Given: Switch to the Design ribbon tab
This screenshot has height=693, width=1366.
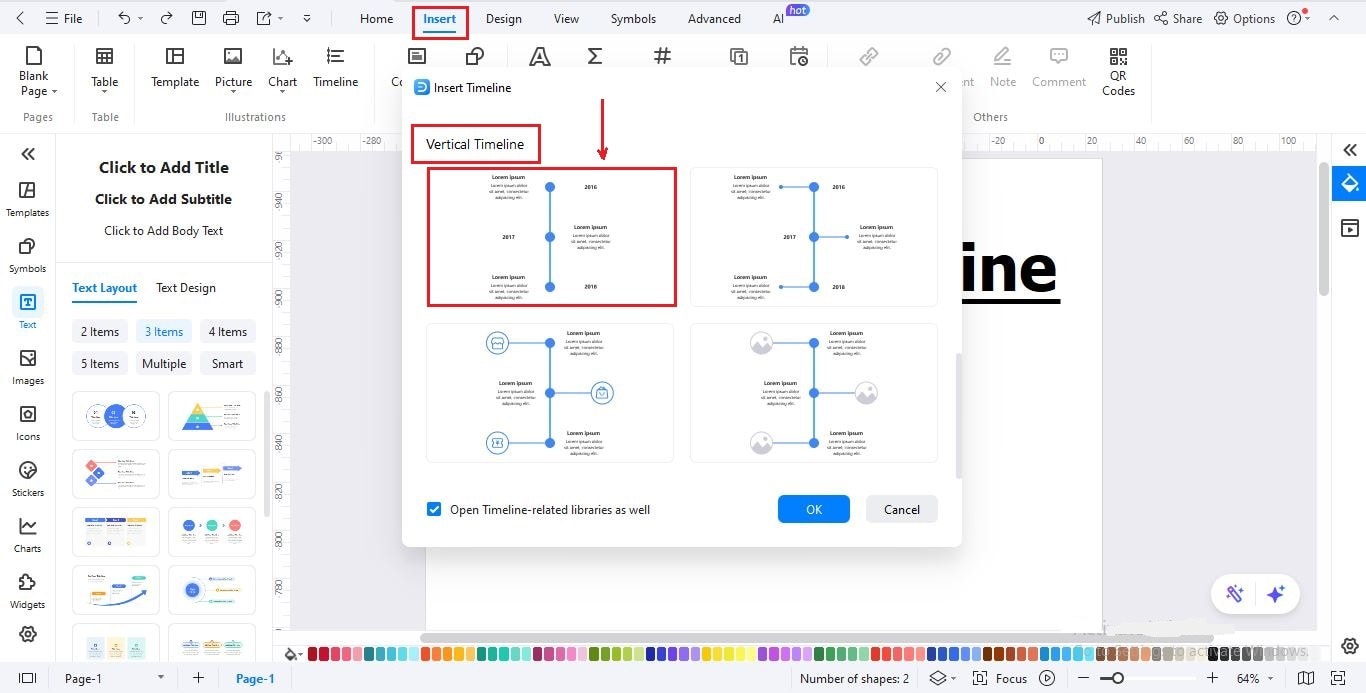Looking at the screenshot, I should [x=503, y=18].
